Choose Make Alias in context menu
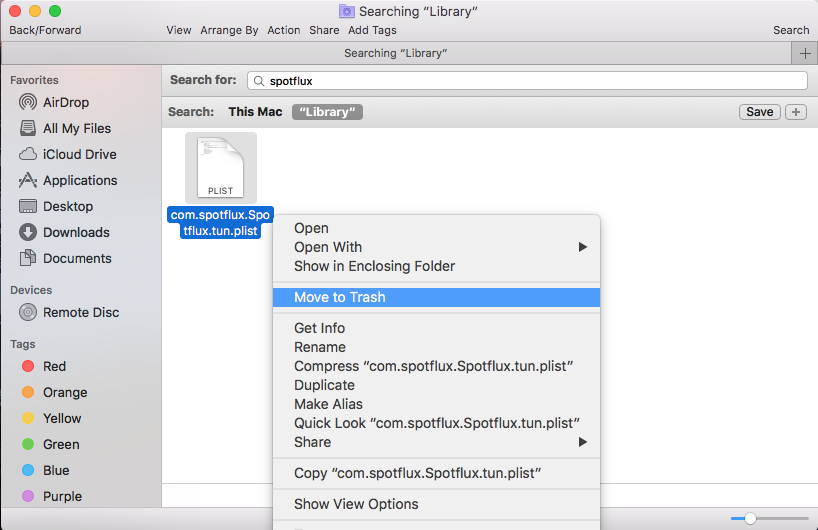The width and height of the screenshot is (818, 530). (x=436, y=404)
